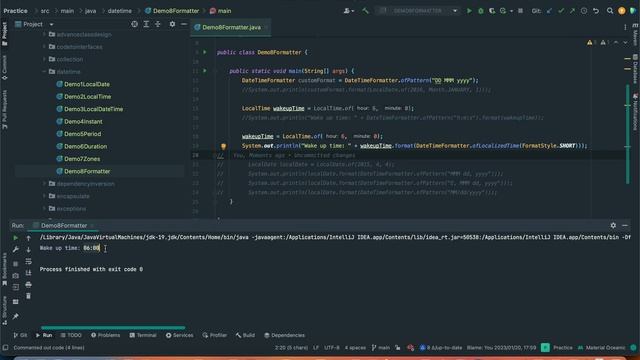Update project via Git blue arrow
This screenshot has width=640, height=360.
(549, 11)
